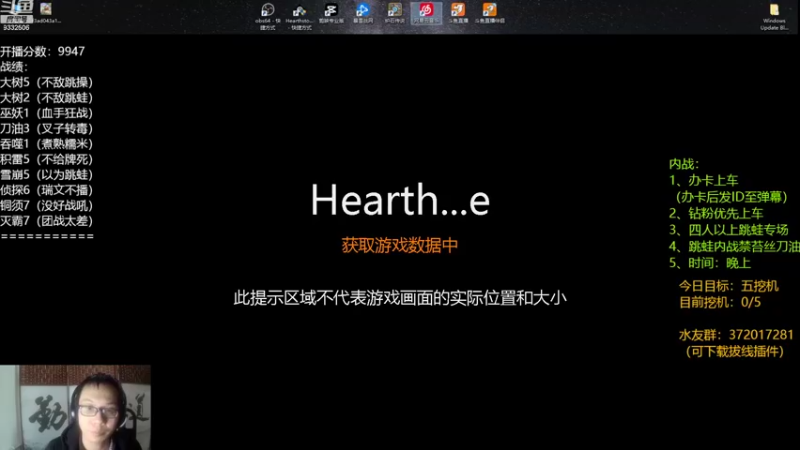The height and width of the screenshot is (450, 800).
Task: Click the 大树2 (不敌跳蛙) record line
Action: pyautogui.click(x=46, y=97)
